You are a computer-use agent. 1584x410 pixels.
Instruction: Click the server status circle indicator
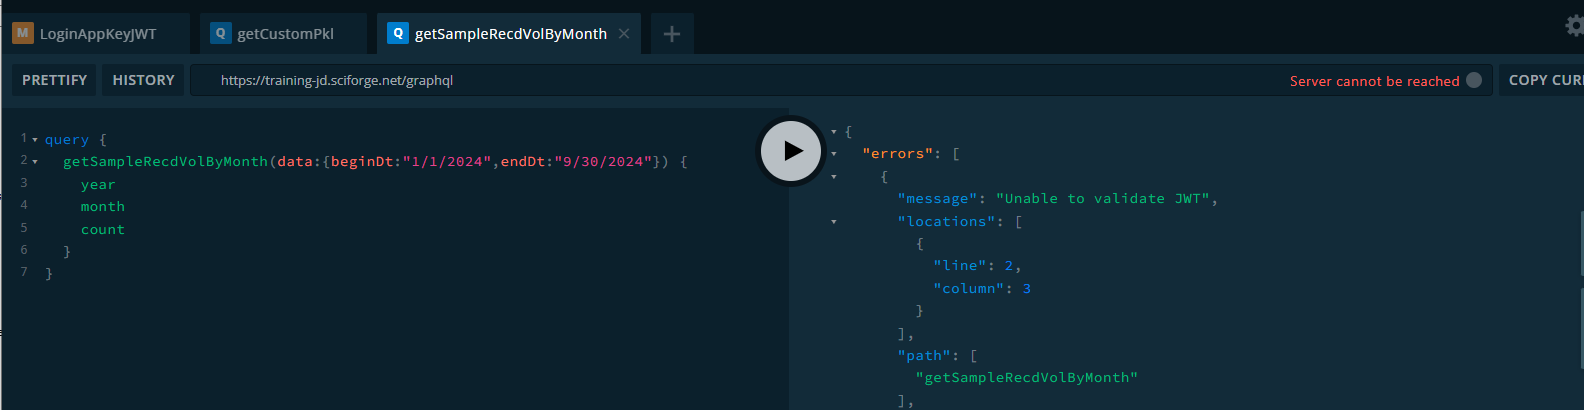click(1474, 80)
